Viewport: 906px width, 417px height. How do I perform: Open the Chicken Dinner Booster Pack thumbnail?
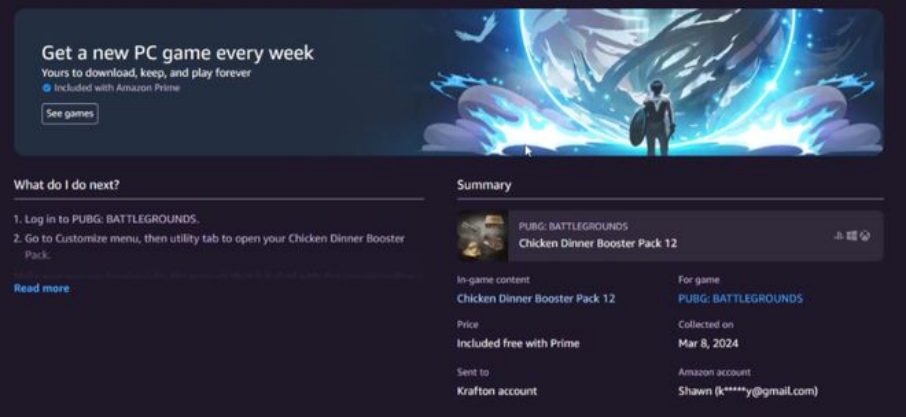[482, 236]
